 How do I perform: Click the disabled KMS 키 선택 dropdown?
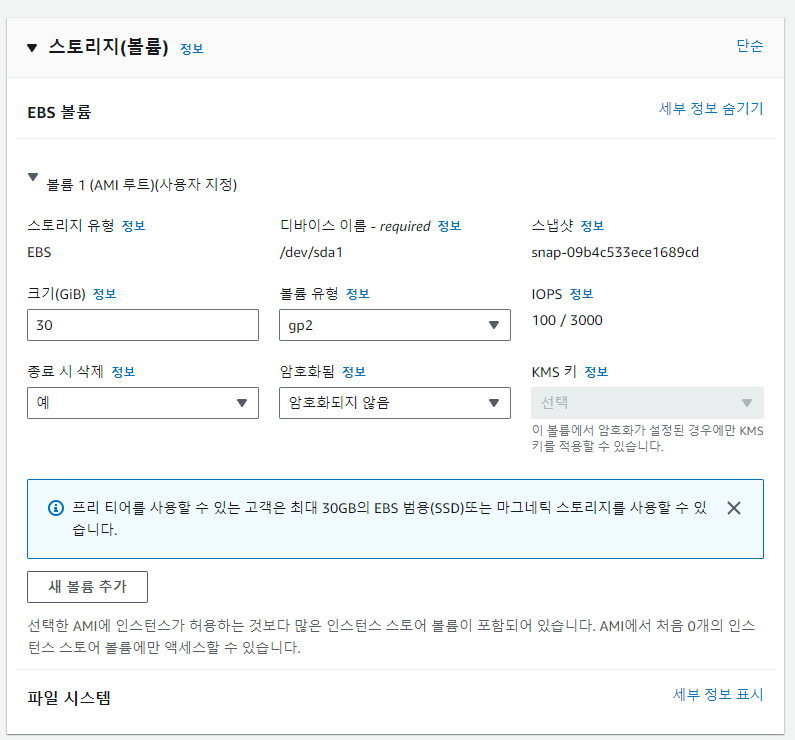point(647,403)
